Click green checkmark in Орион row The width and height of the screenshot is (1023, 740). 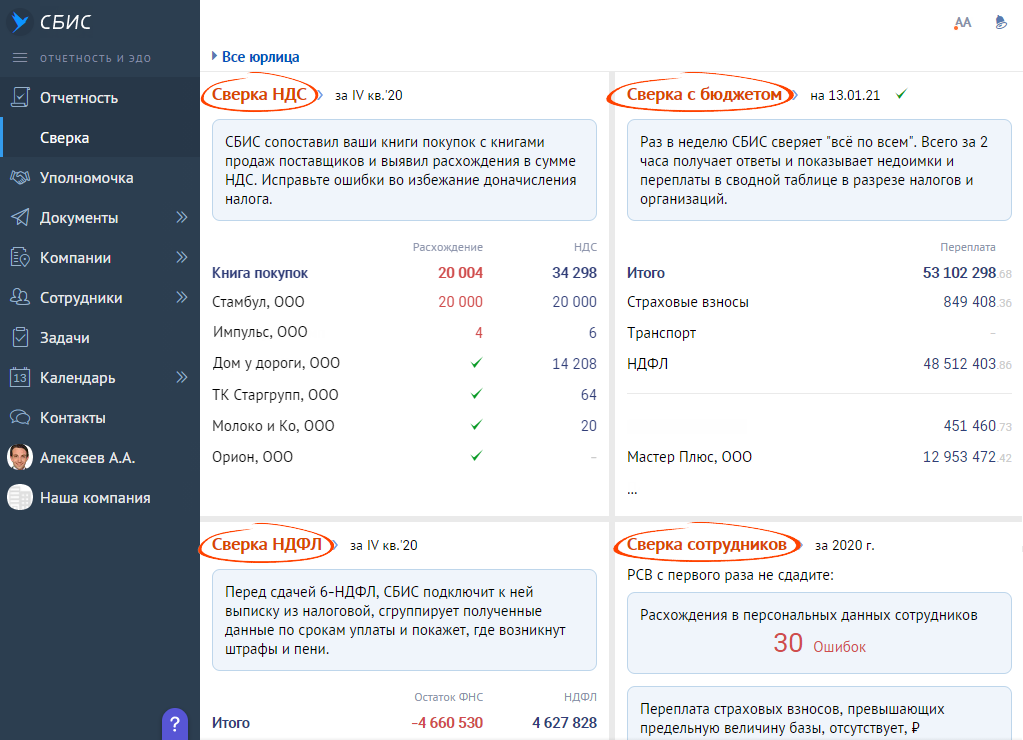476,456
